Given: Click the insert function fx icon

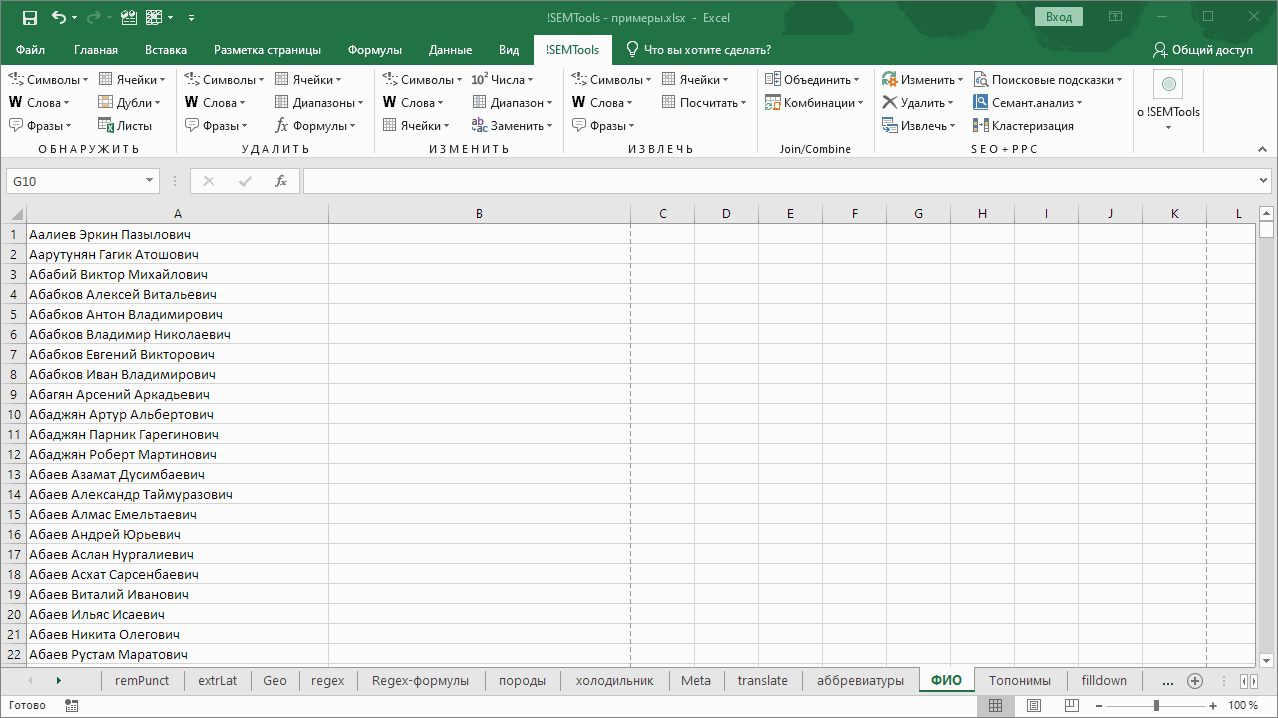Looking at the screenshot, I should point(281,181).
